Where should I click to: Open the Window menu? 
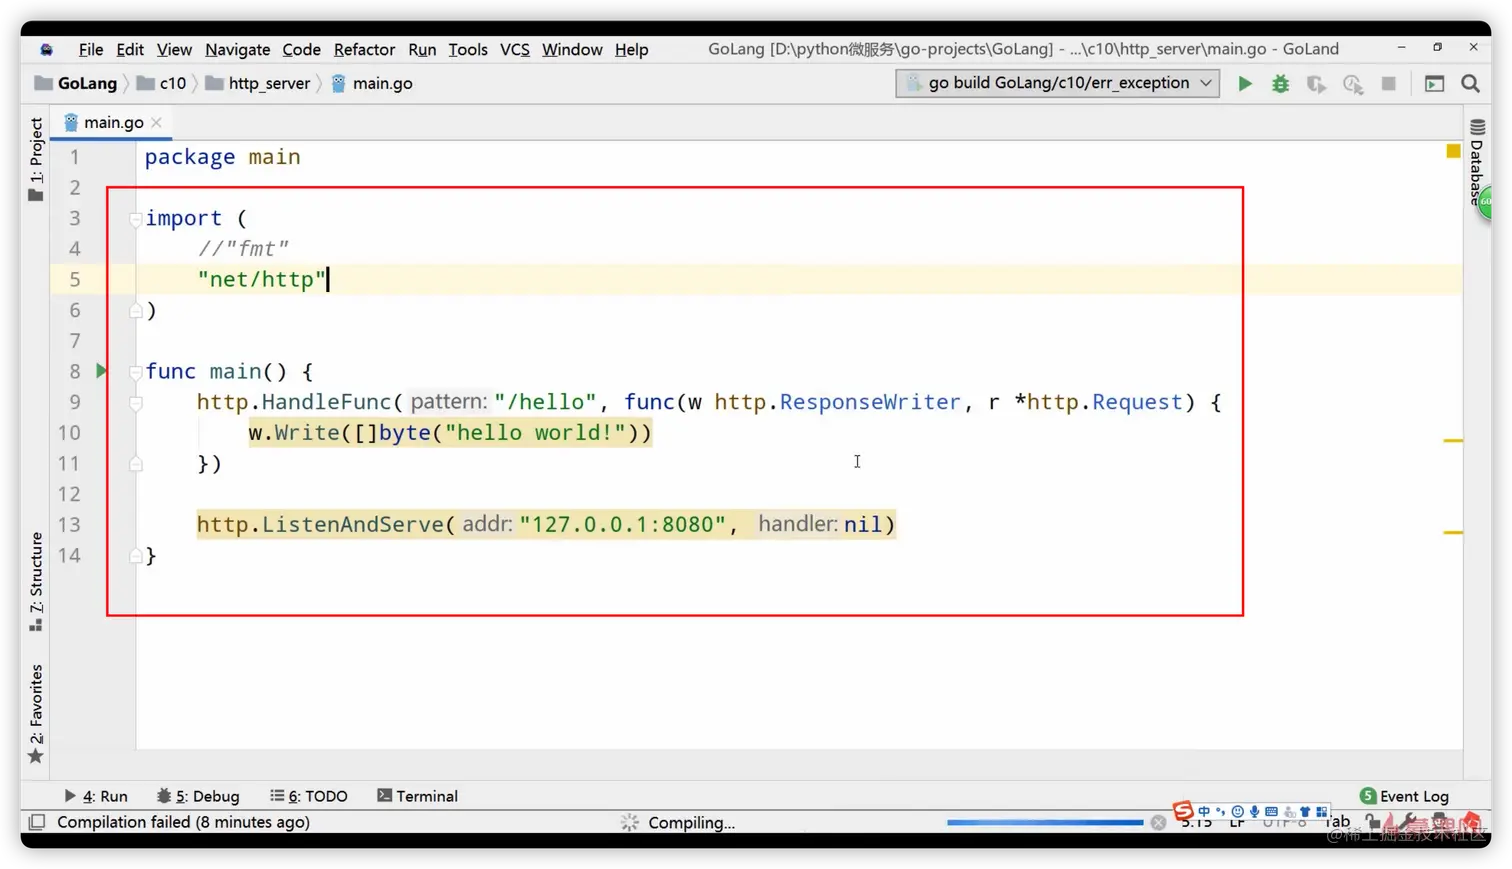(x=572, y=49)
